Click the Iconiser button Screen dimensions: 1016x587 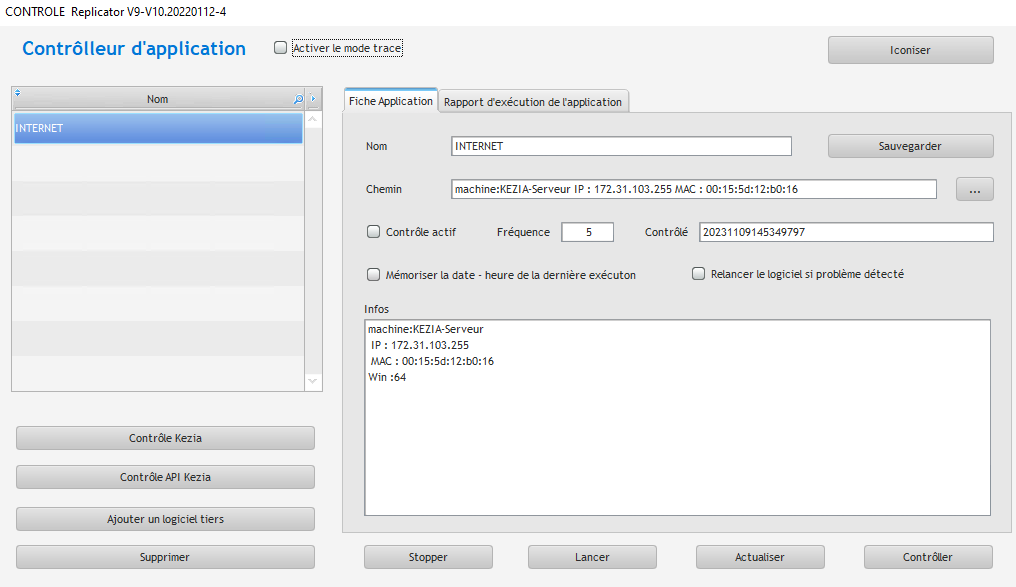(910, 50)
